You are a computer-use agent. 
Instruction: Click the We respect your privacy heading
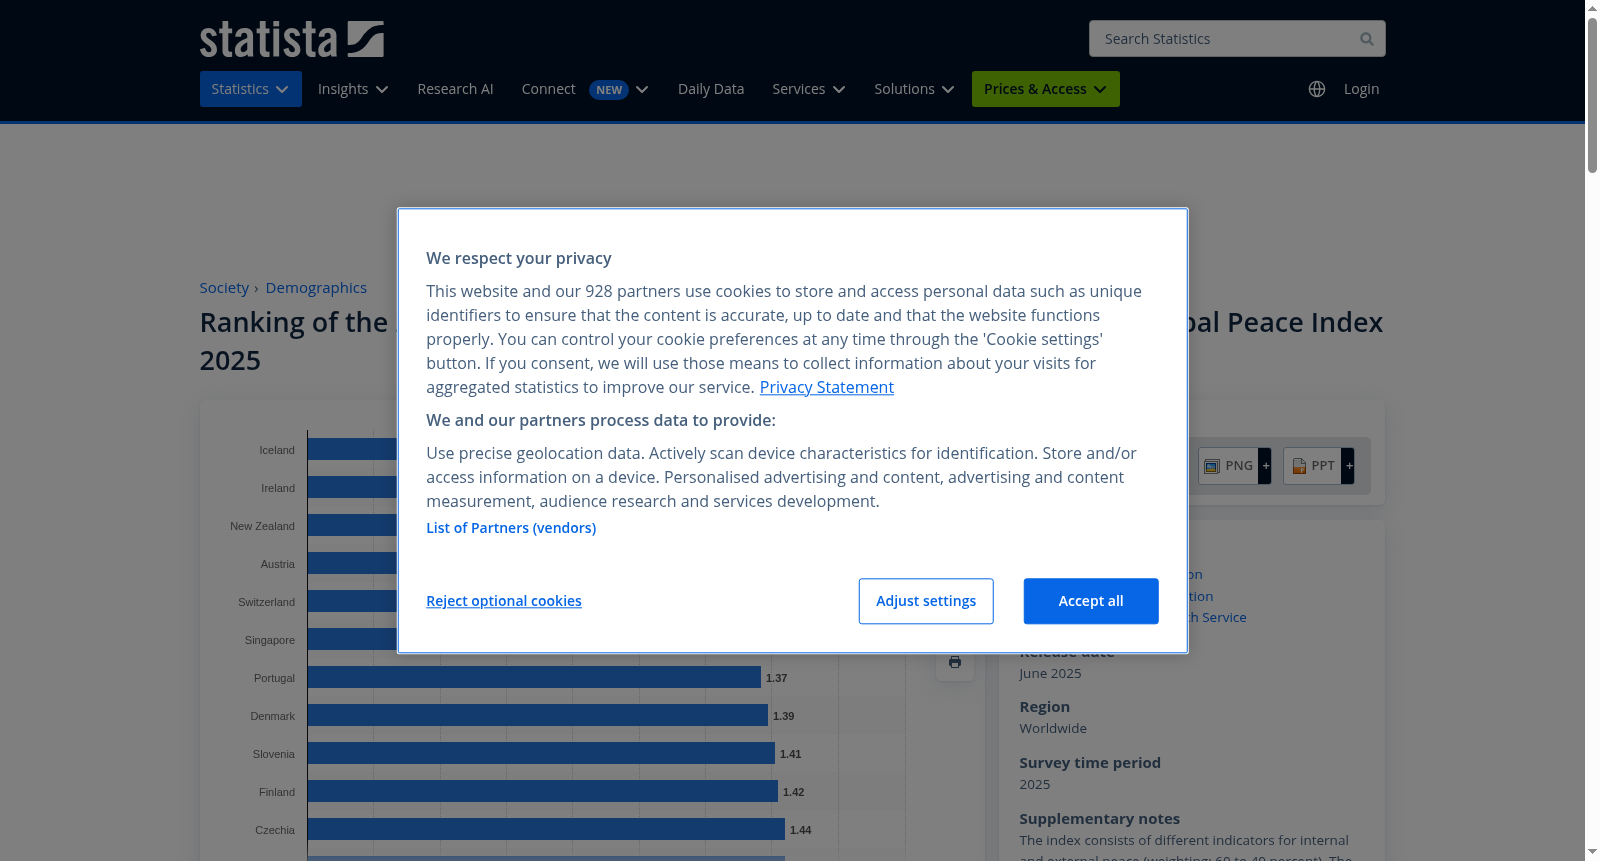(519, 258)
